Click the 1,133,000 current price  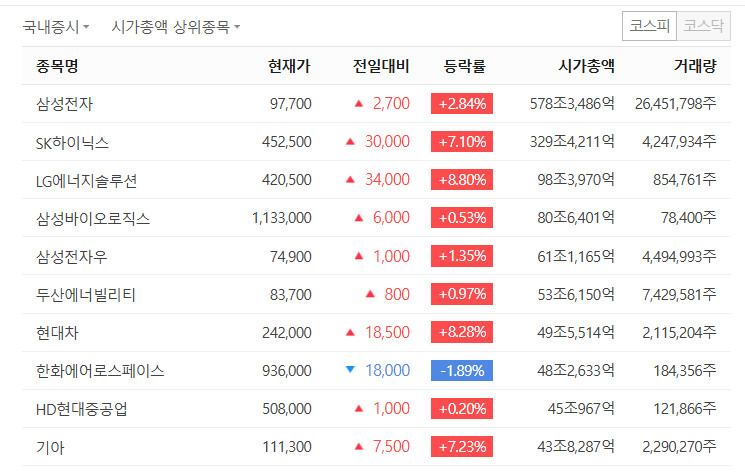click(x=282, y=218)
